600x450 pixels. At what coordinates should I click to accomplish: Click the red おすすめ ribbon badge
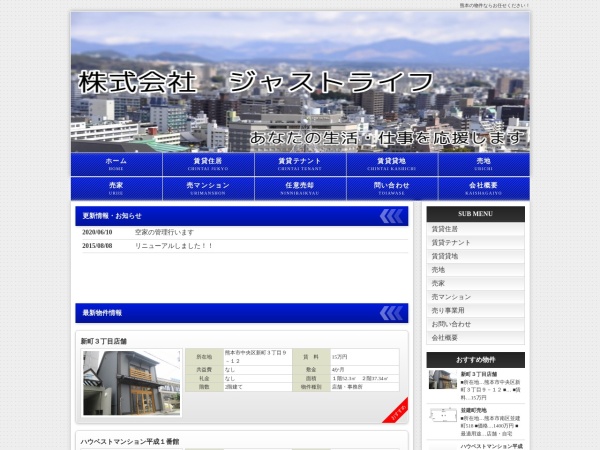(397, 412)
